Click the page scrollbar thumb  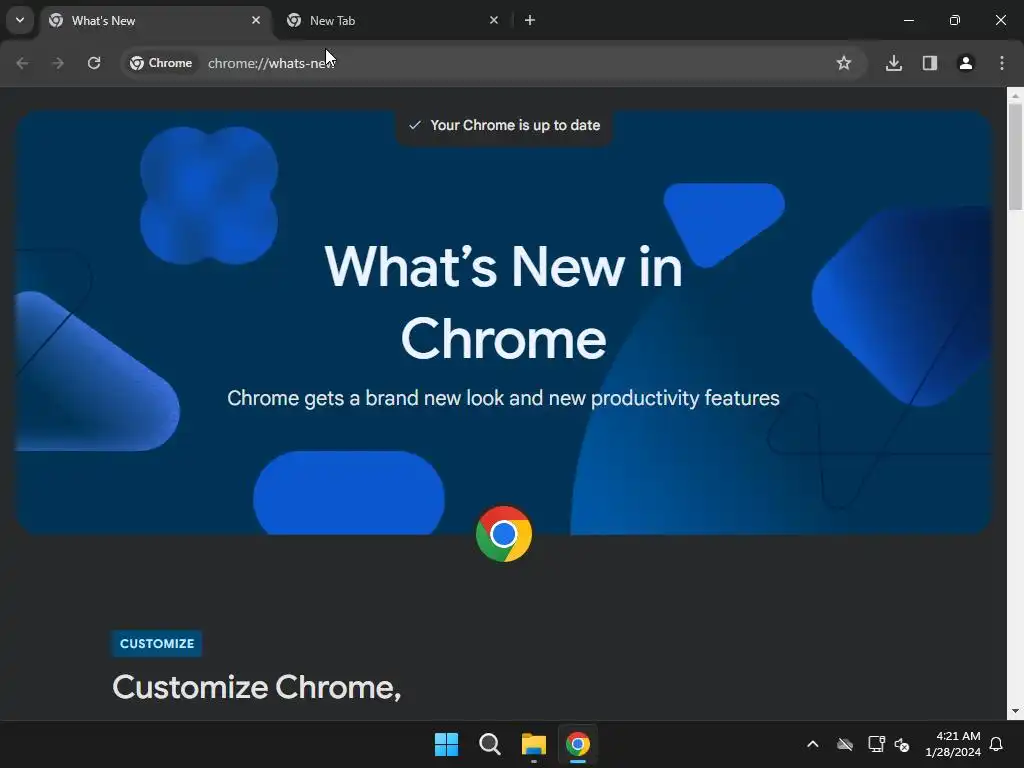[x=1015, y=157]
